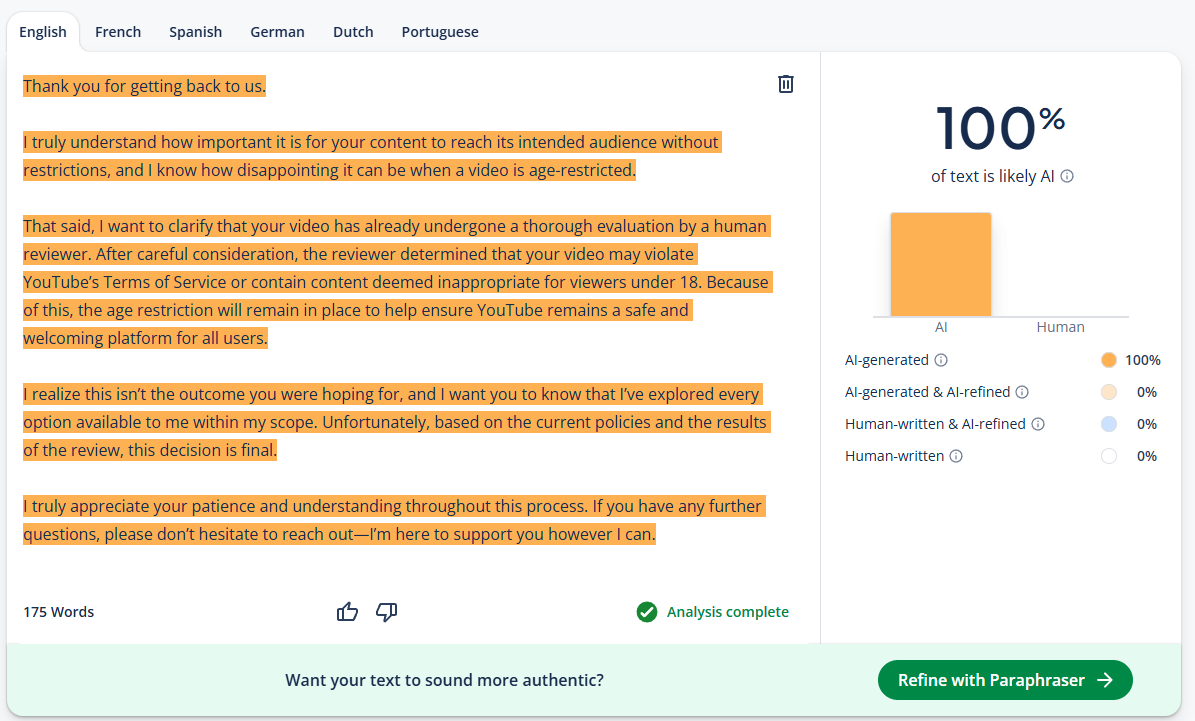Click the 'AI' axis label under chart
This screenshot has width=1195, height=721.
941,327
